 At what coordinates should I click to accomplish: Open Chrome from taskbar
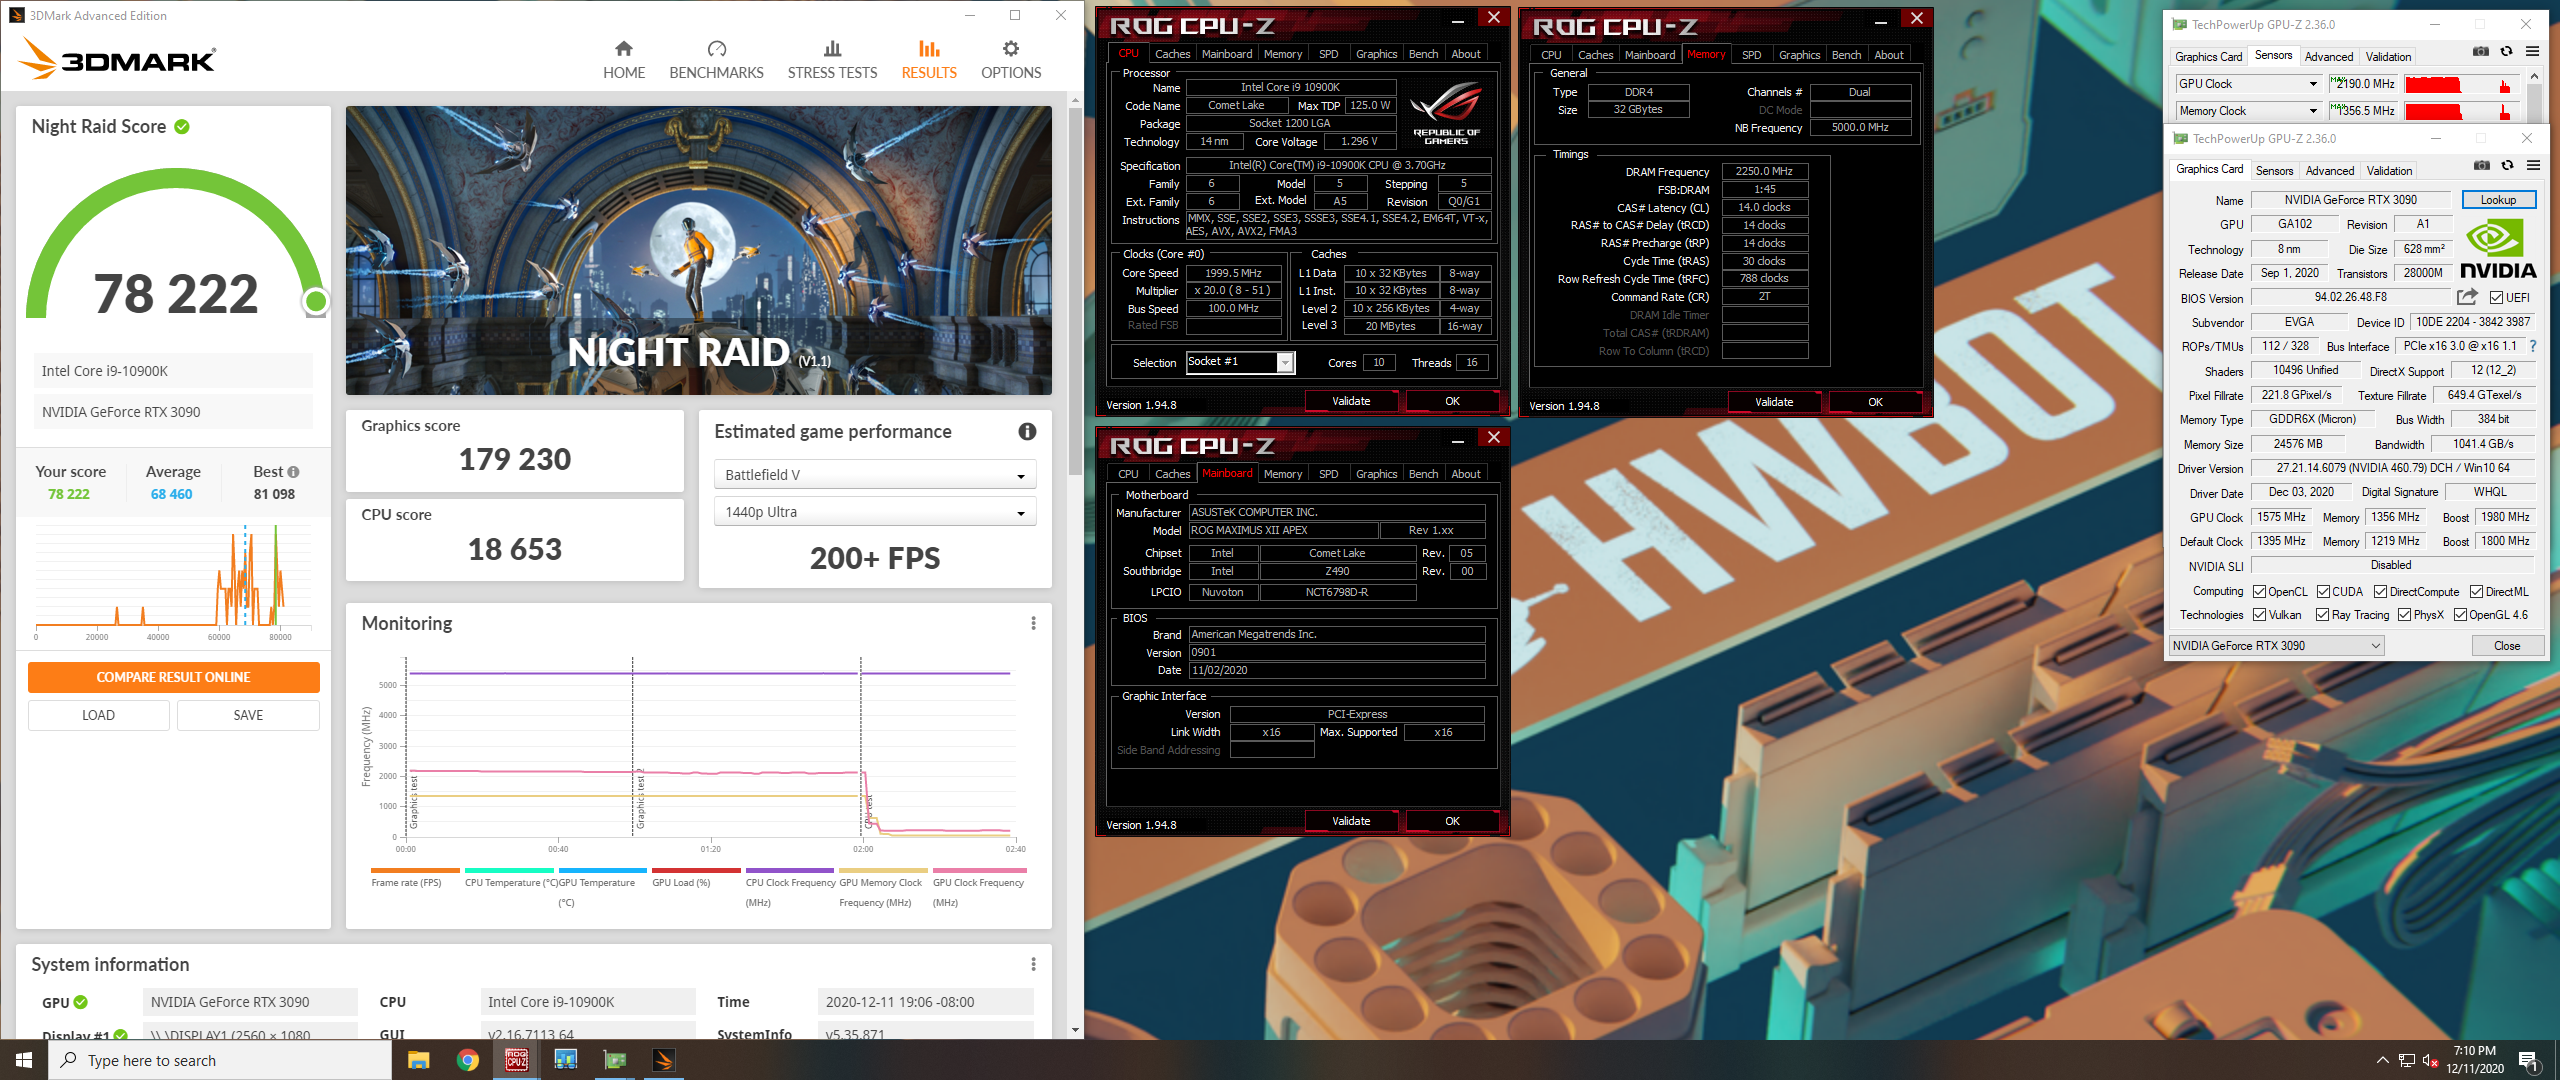click(467, 1060)
